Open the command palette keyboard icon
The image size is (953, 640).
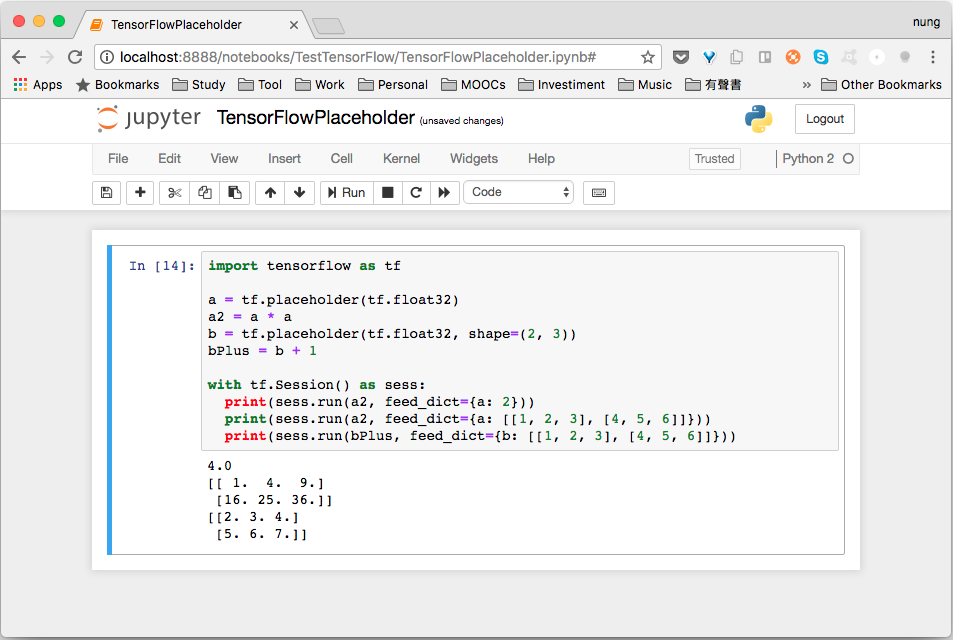pos(599,193)
